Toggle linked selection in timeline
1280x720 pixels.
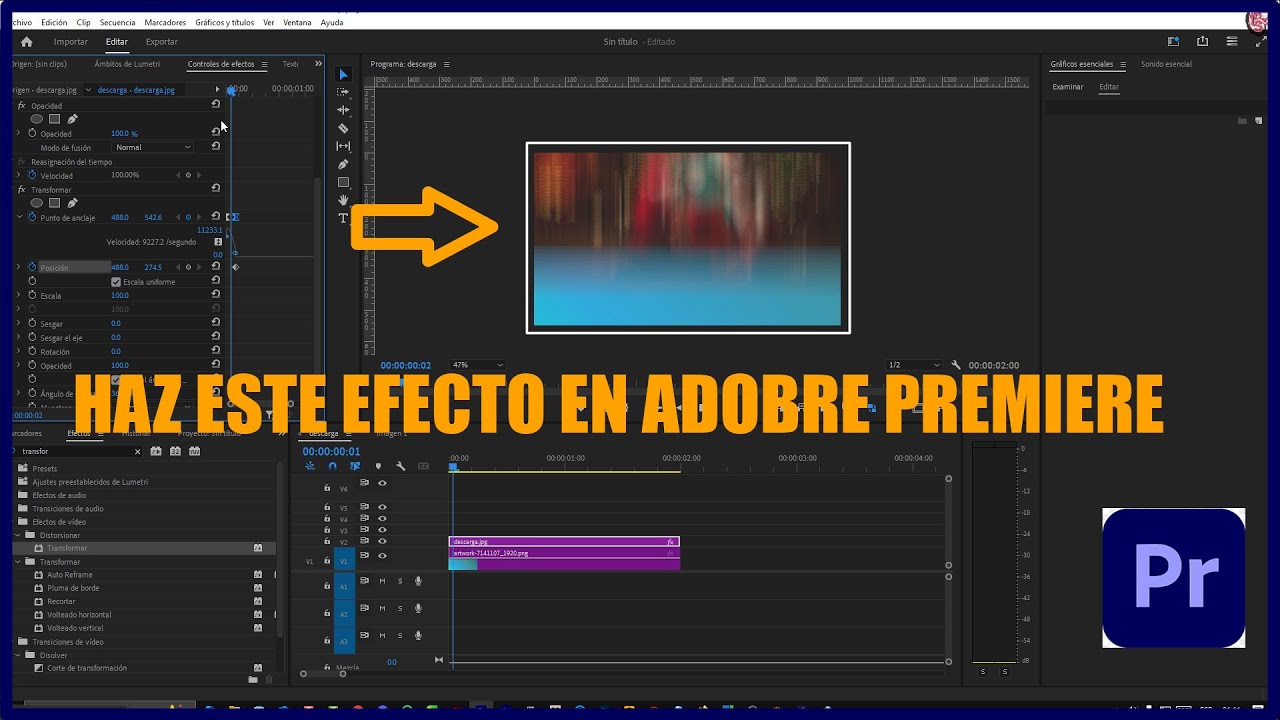[x=355, y=466]
